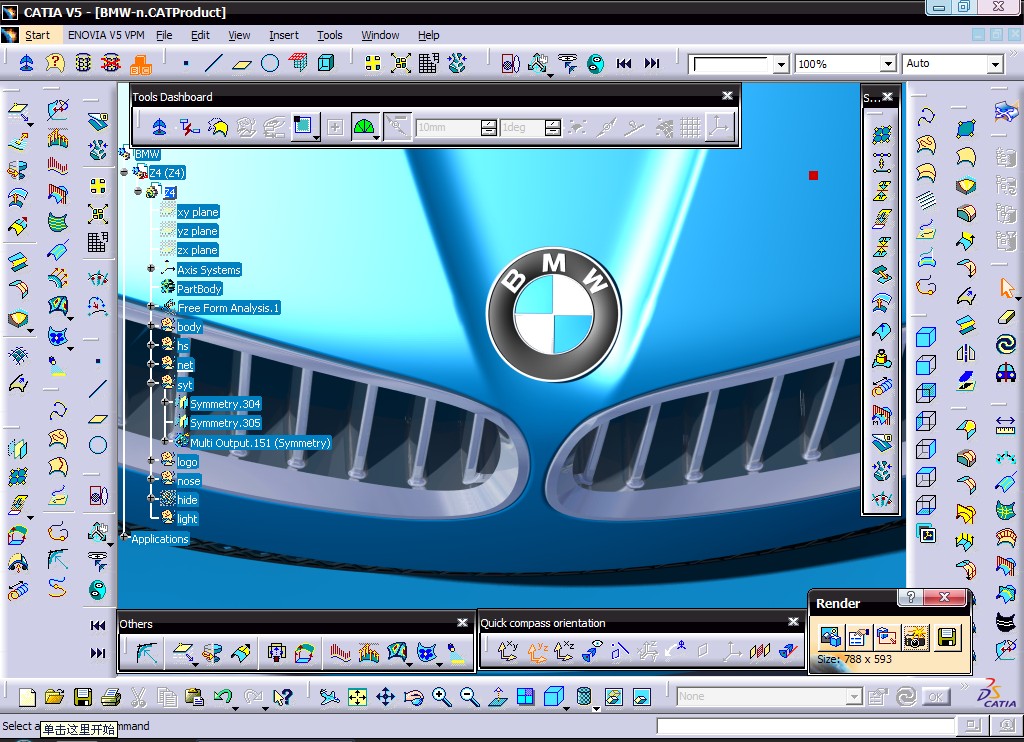Save the rendered image in the Render panel
The width and height of the screenshot is (1024, 742).
(946, 637)
